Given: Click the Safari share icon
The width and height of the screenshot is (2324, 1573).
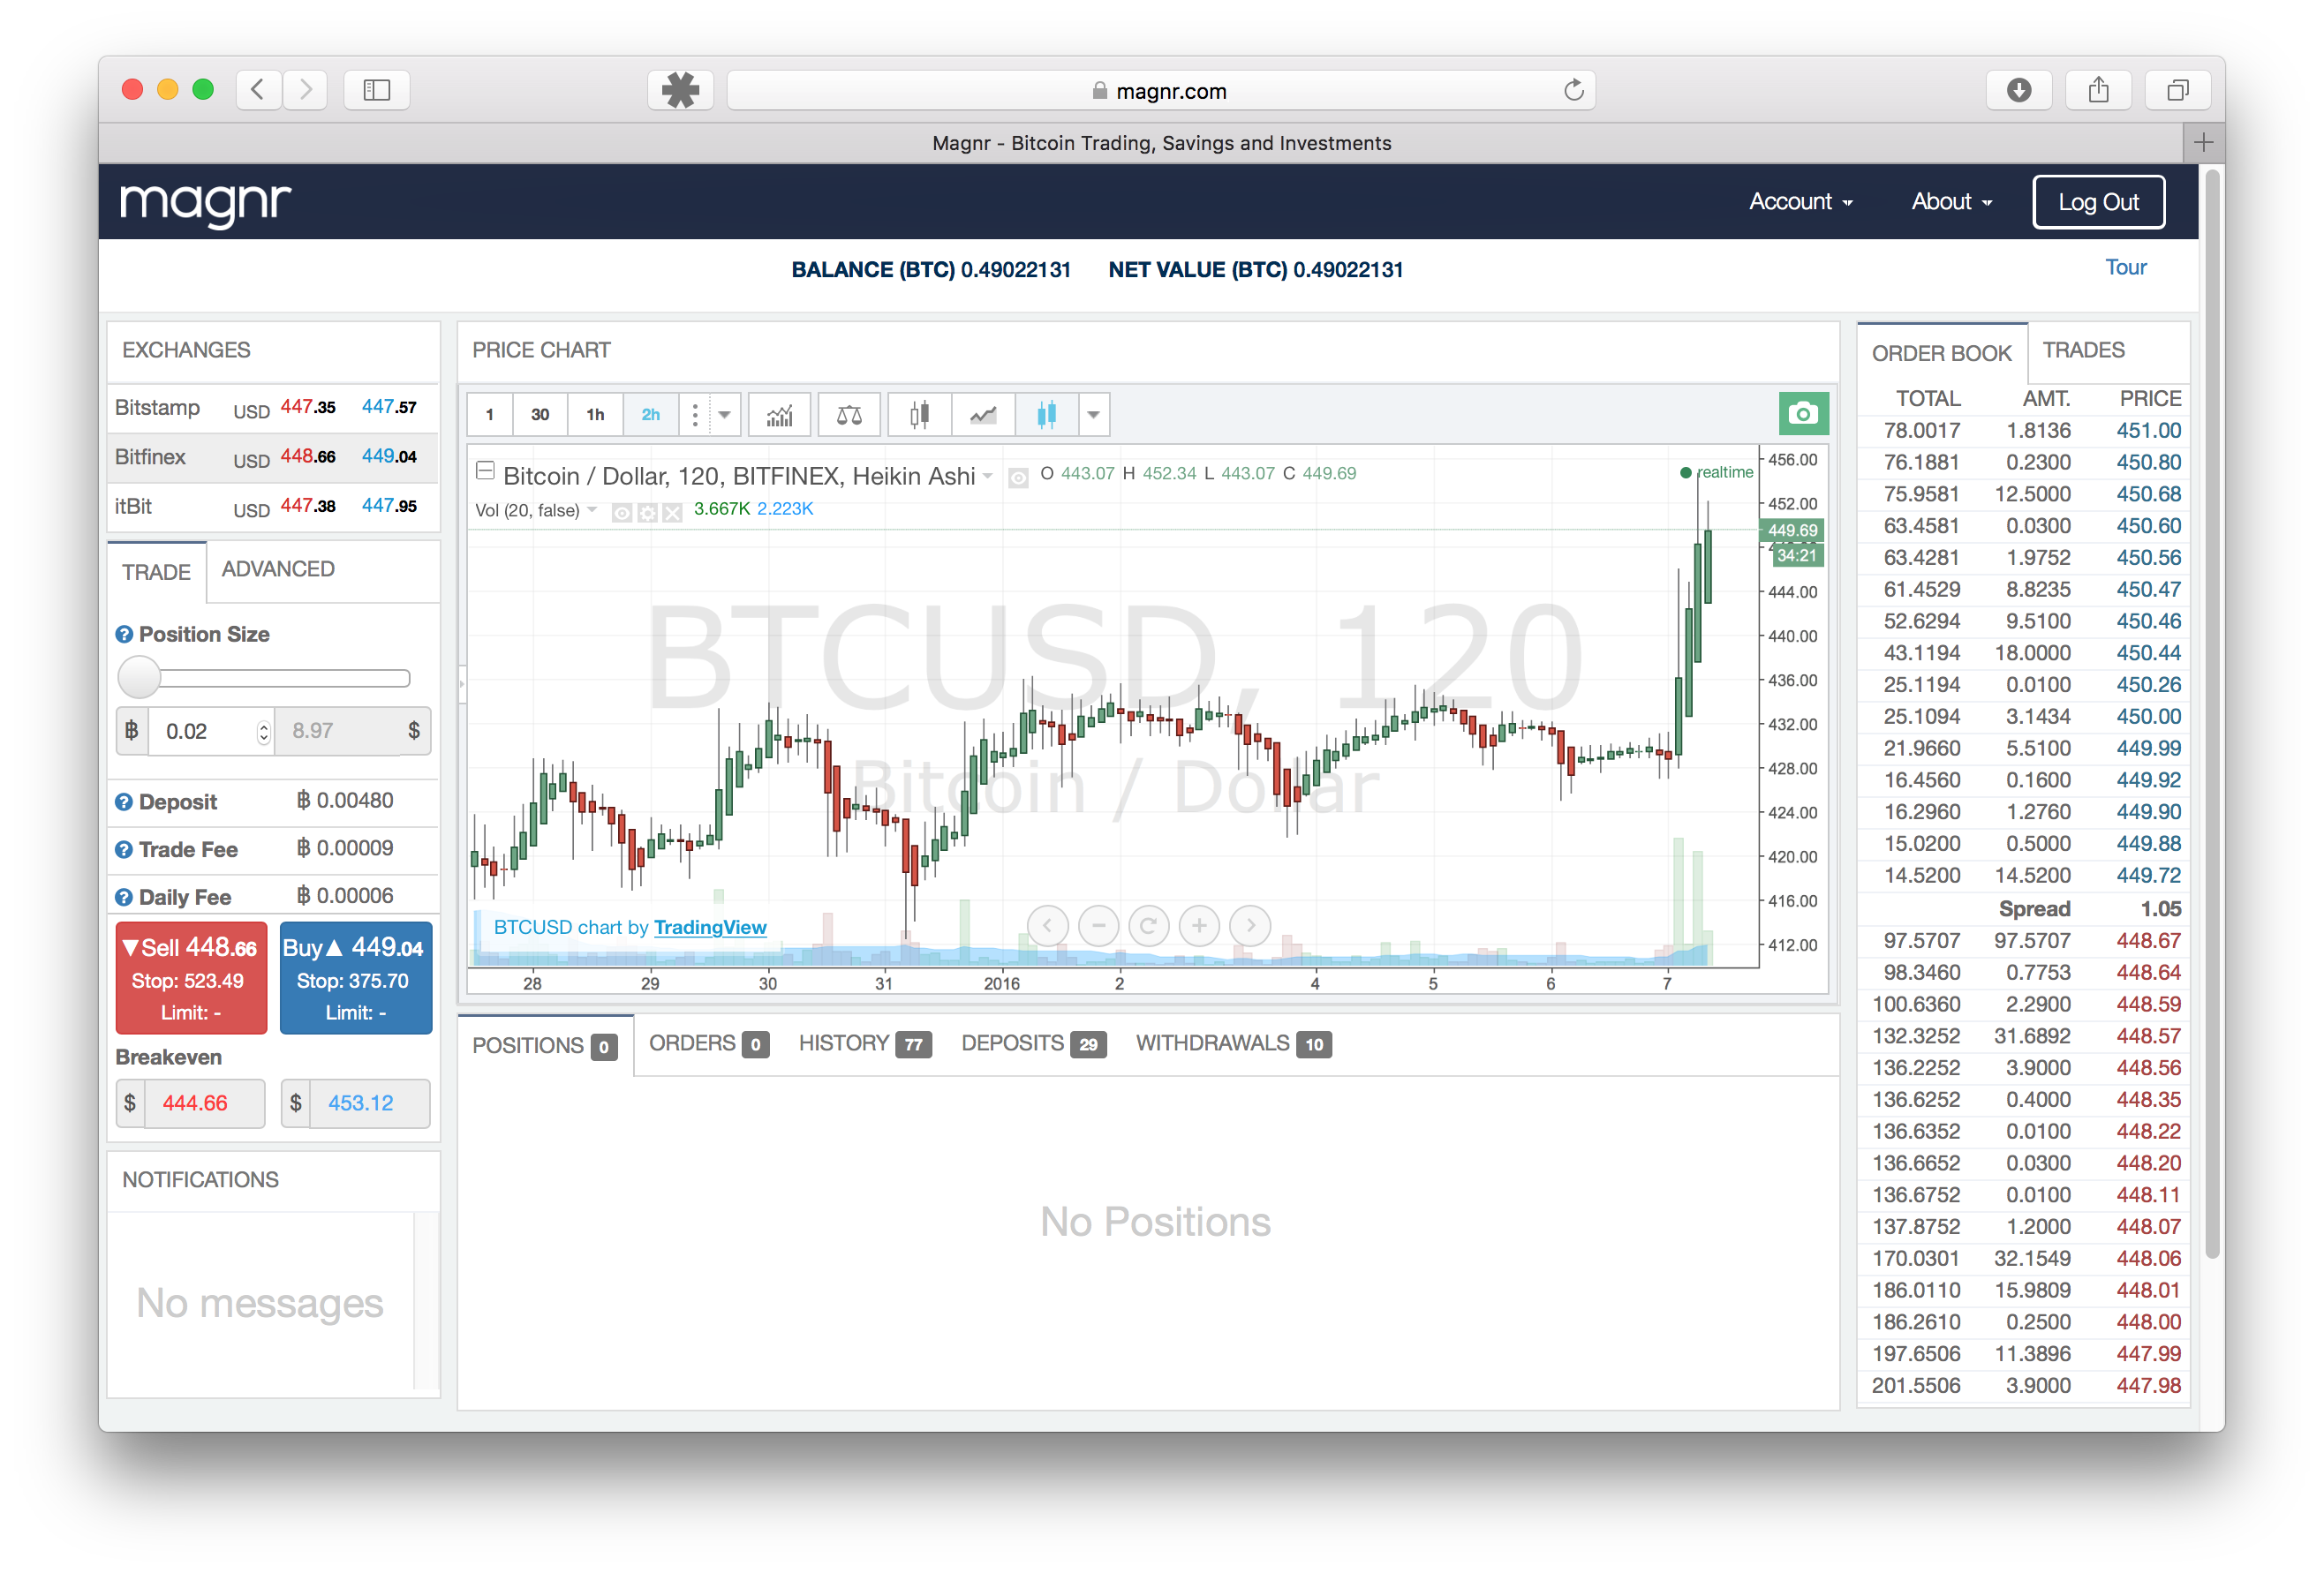Looking at the screenshot, I should click(2098, 91).
